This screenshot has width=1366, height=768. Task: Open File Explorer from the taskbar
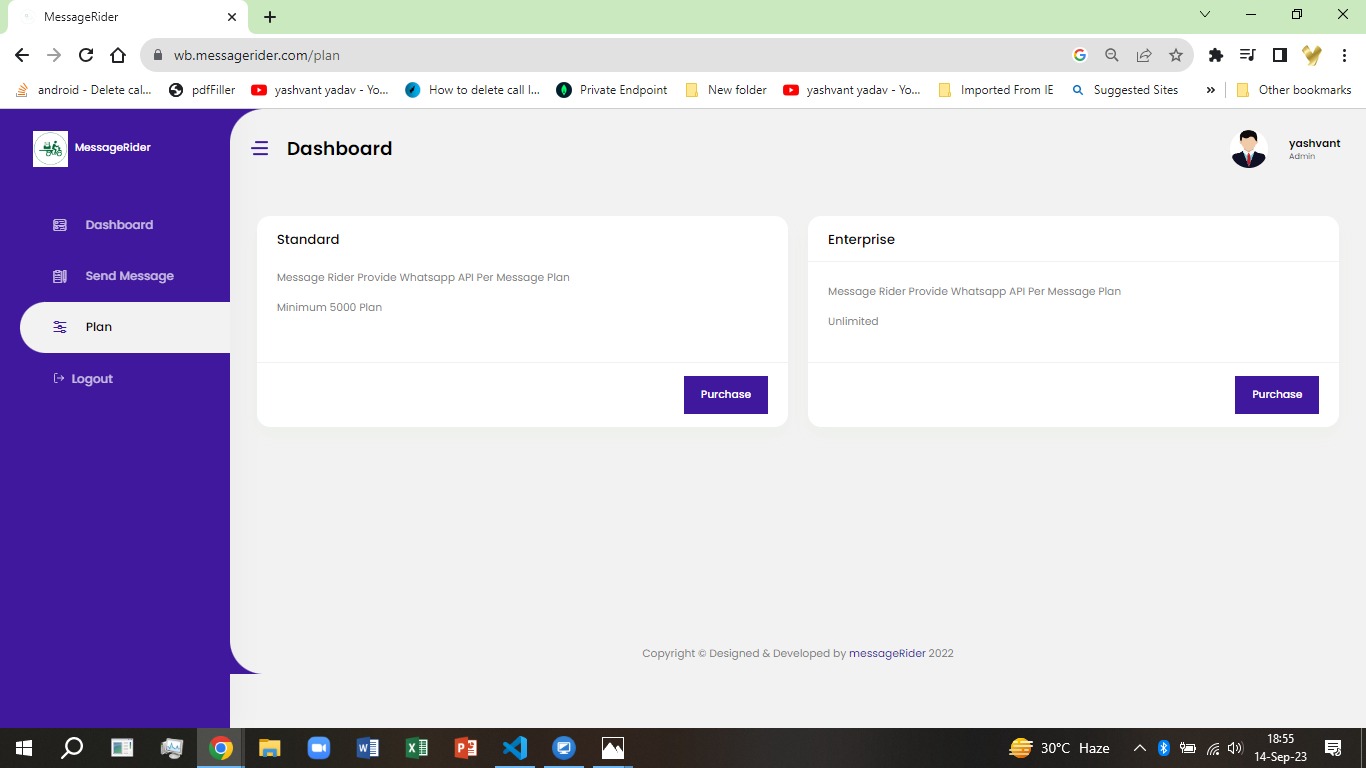pyautogui.click(x=270, y=748)
